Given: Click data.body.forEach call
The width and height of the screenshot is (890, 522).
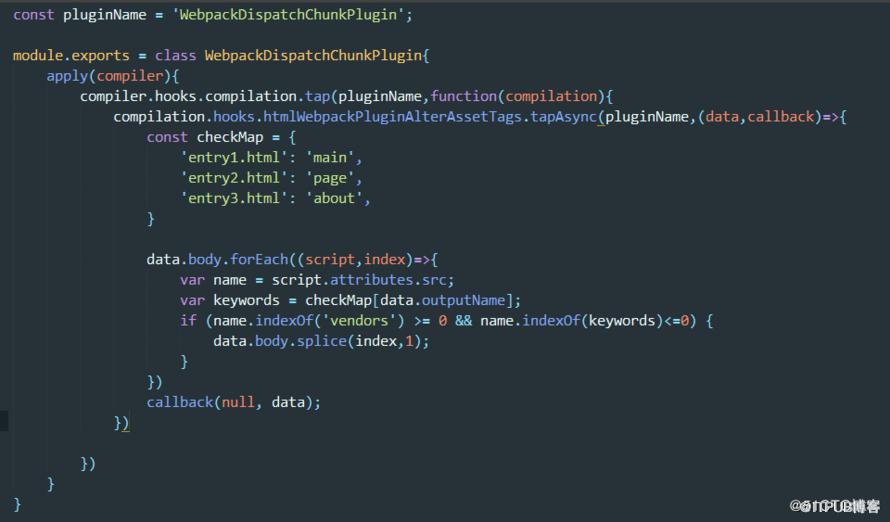Looking at the screenshot, I should 217,260.
